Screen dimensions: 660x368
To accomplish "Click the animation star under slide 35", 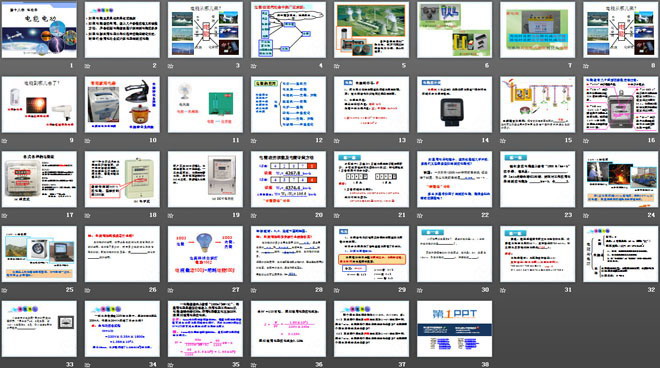I will [x=171, y=365].
